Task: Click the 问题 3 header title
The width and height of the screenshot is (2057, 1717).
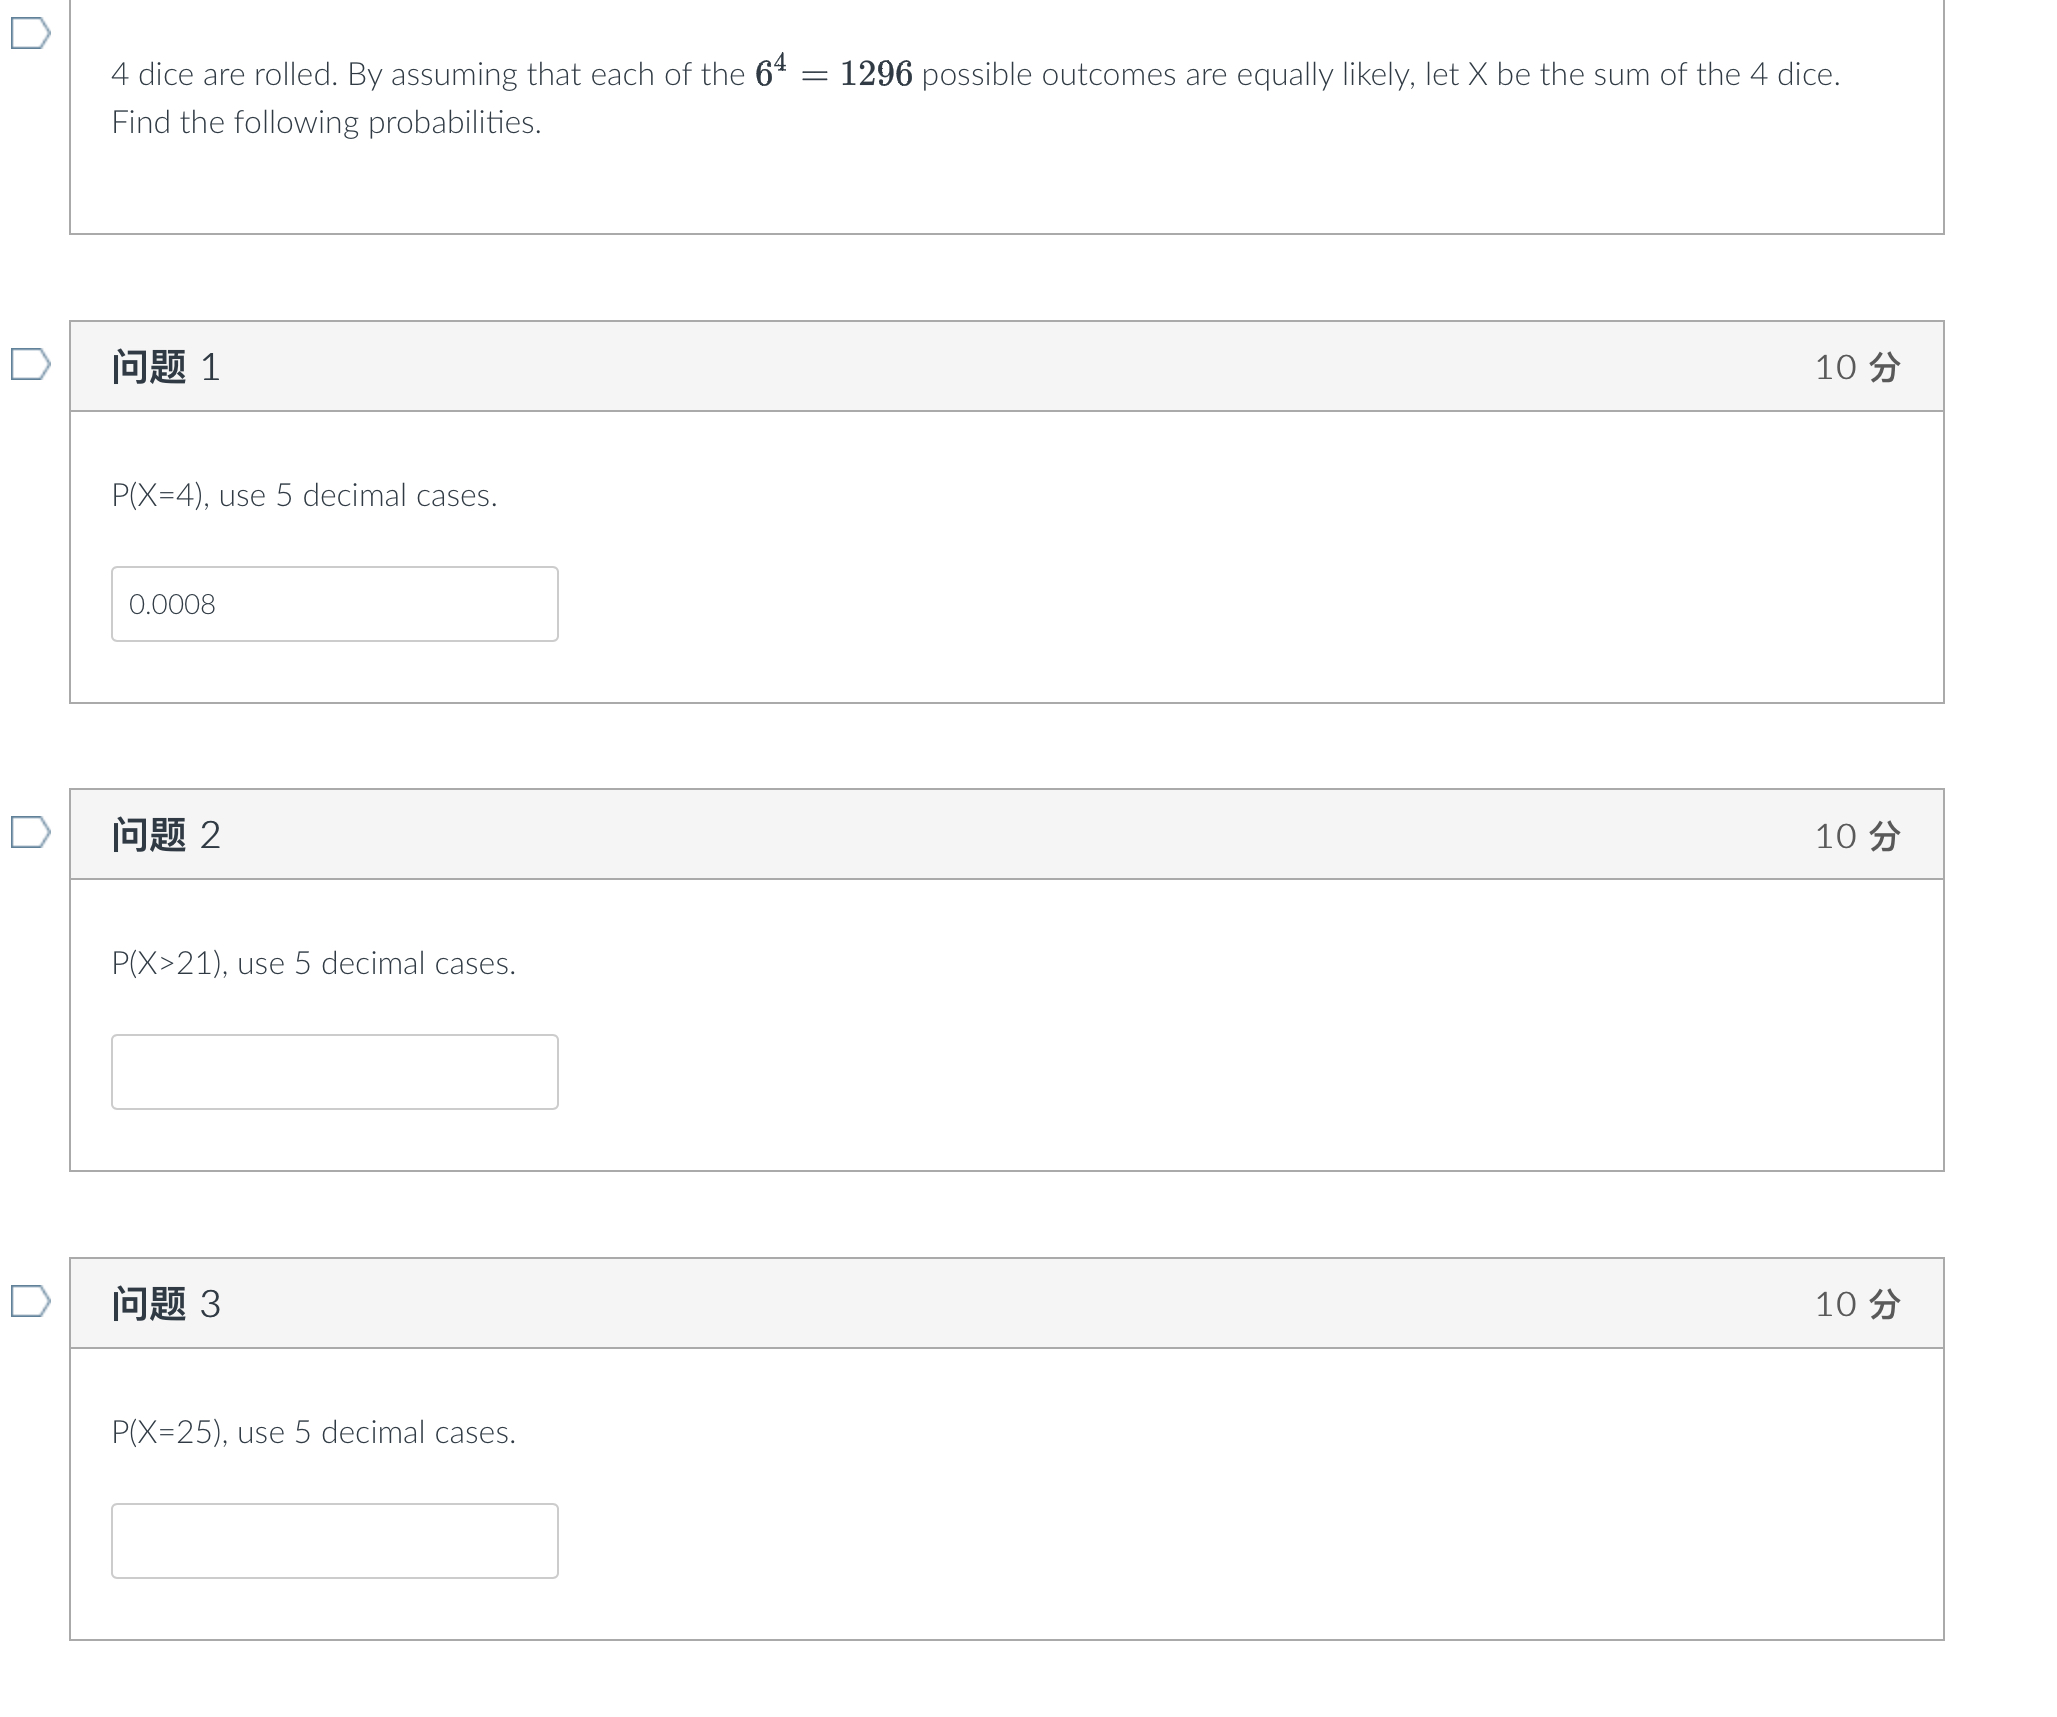Action: click(166, 1304)
